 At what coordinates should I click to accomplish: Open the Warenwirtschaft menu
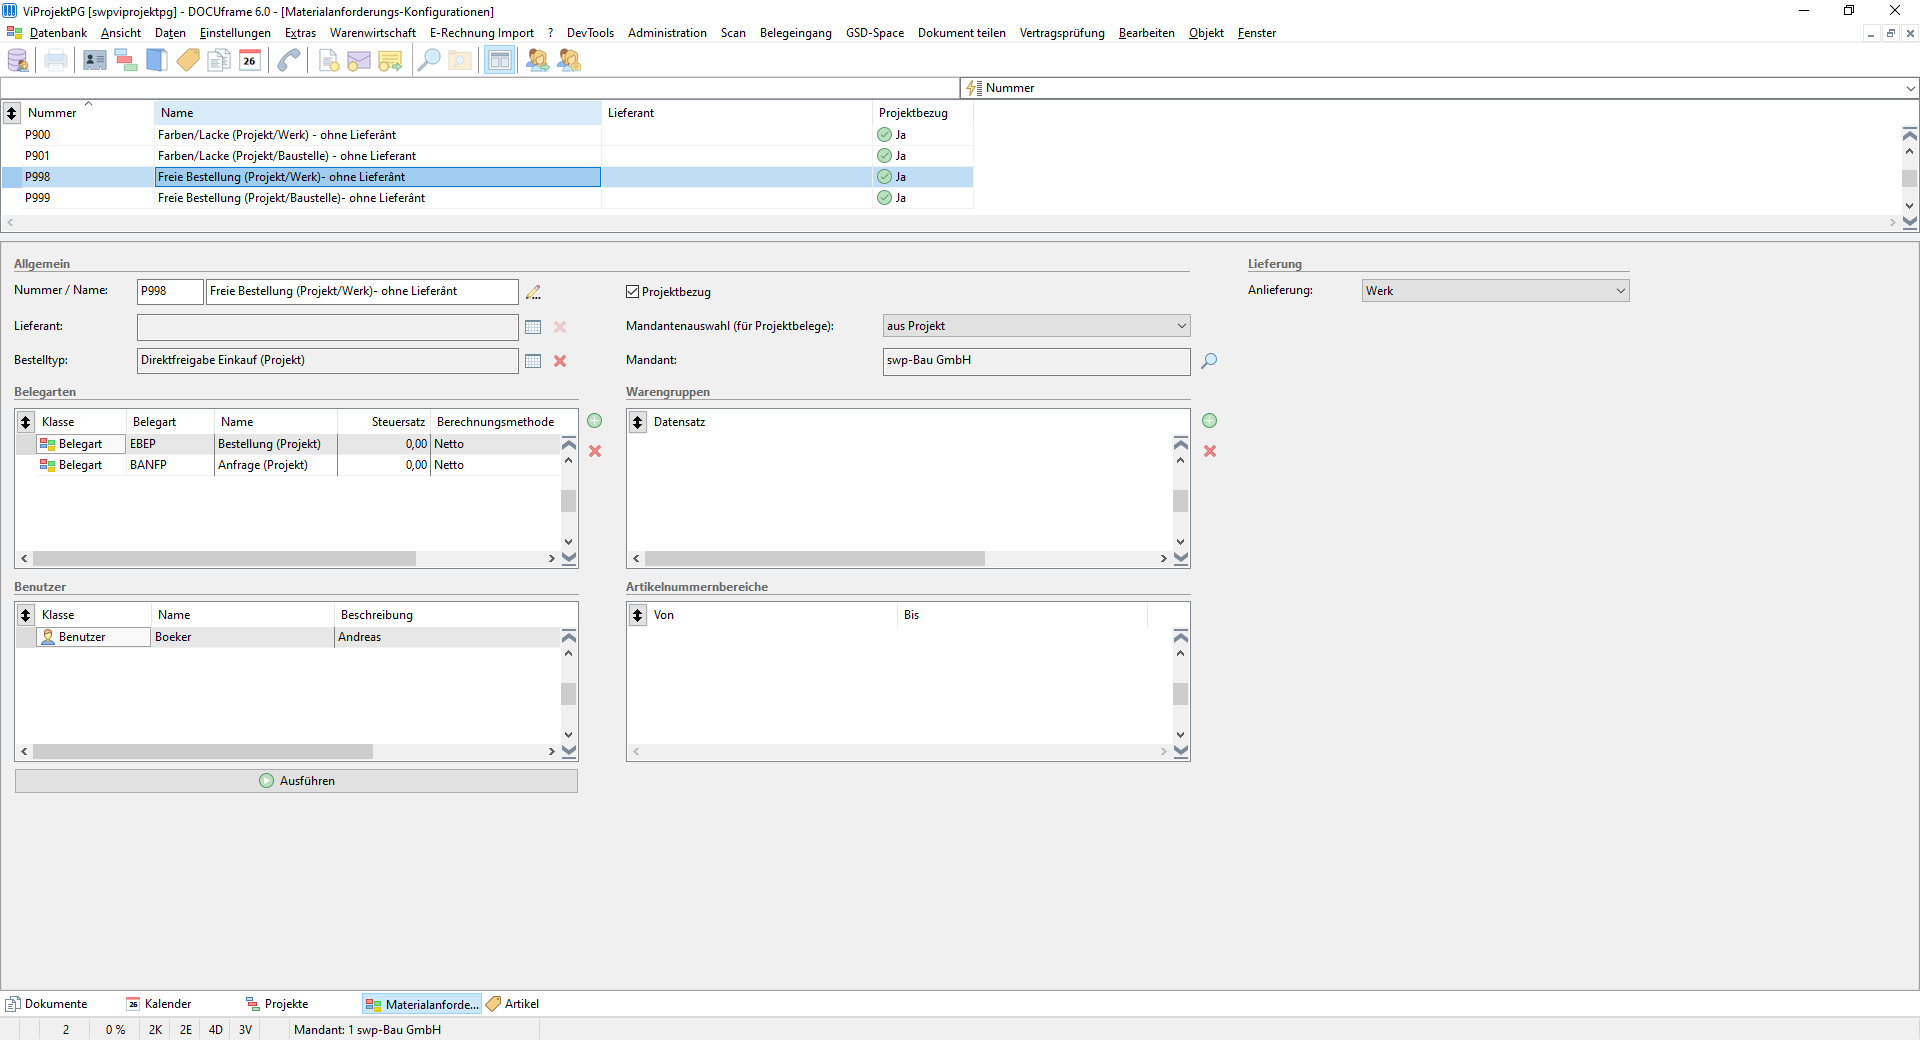(x=373, y=33)
